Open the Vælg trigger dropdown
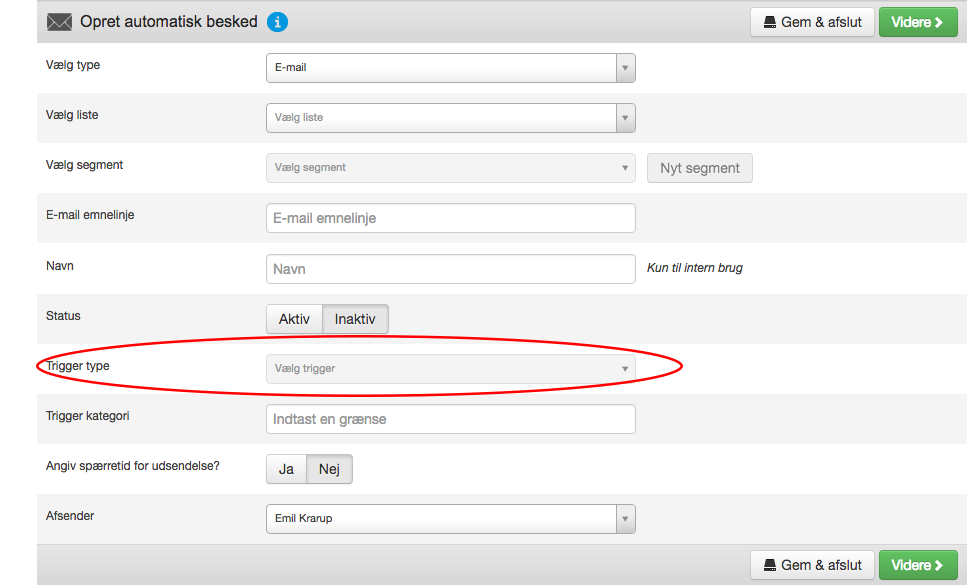The height and width of the screenshot is (585, 967). [451, 369]
